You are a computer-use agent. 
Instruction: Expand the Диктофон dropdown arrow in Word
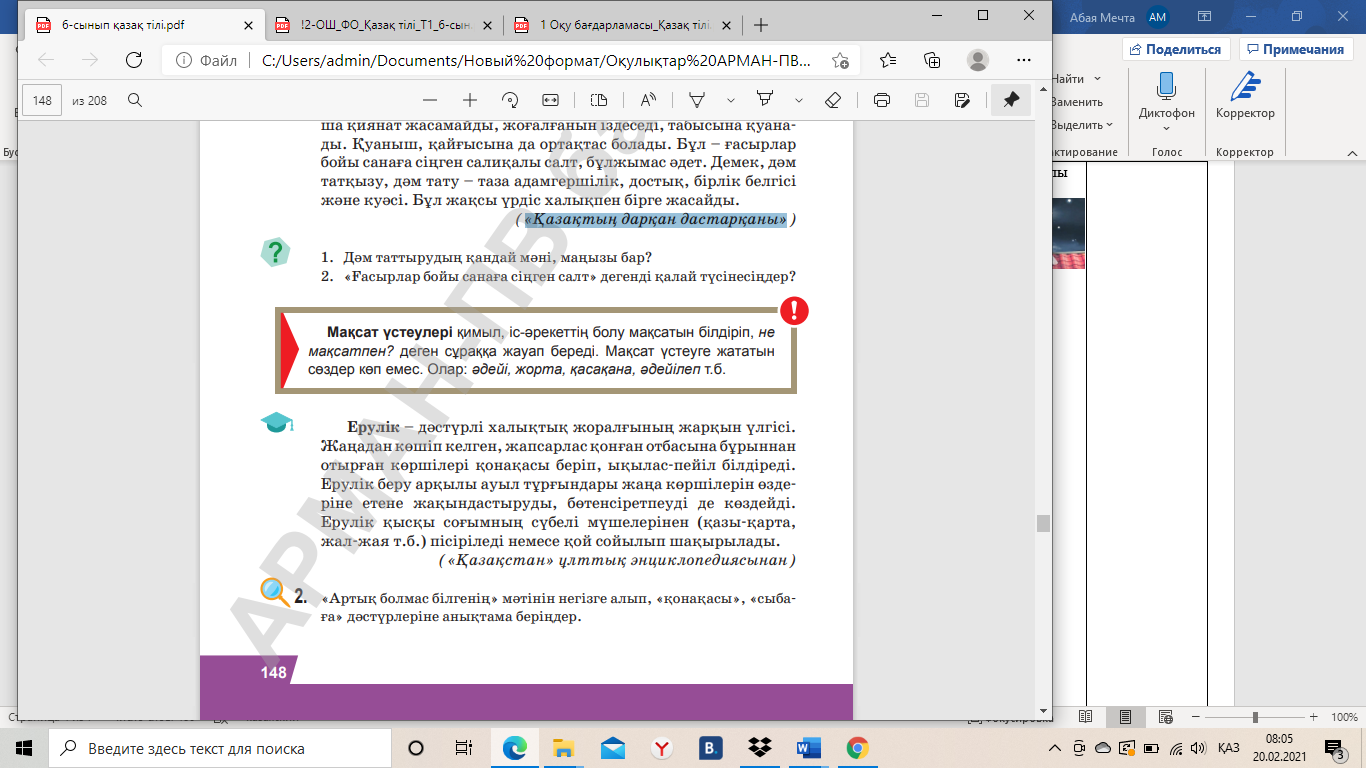pyautogui.click(x=1166, y=128)
